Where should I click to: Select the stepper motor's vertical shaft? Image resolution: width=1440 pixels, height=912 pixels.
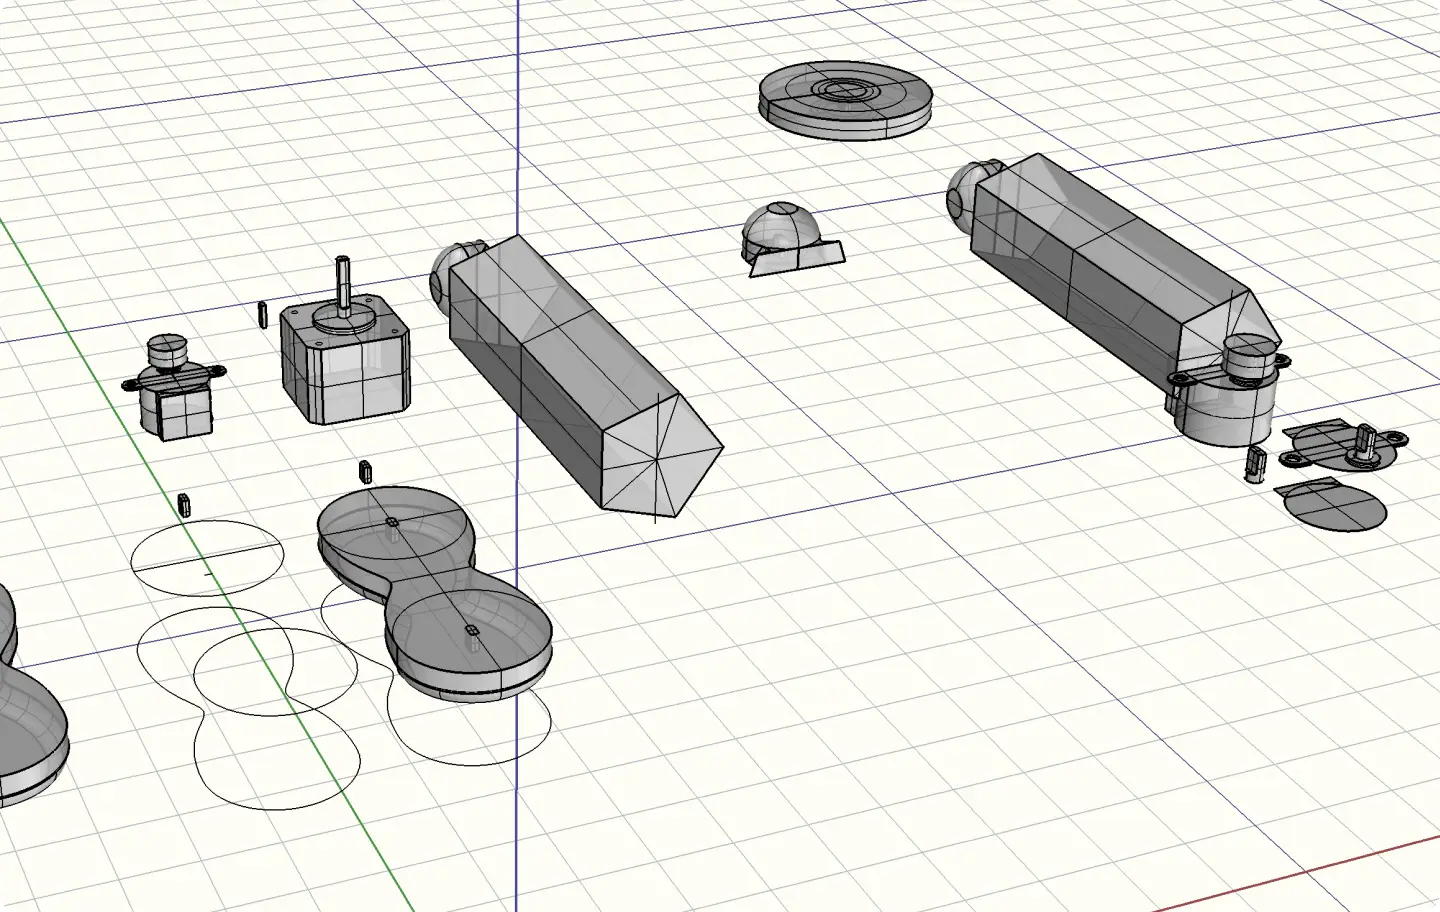tap(343, 285)
